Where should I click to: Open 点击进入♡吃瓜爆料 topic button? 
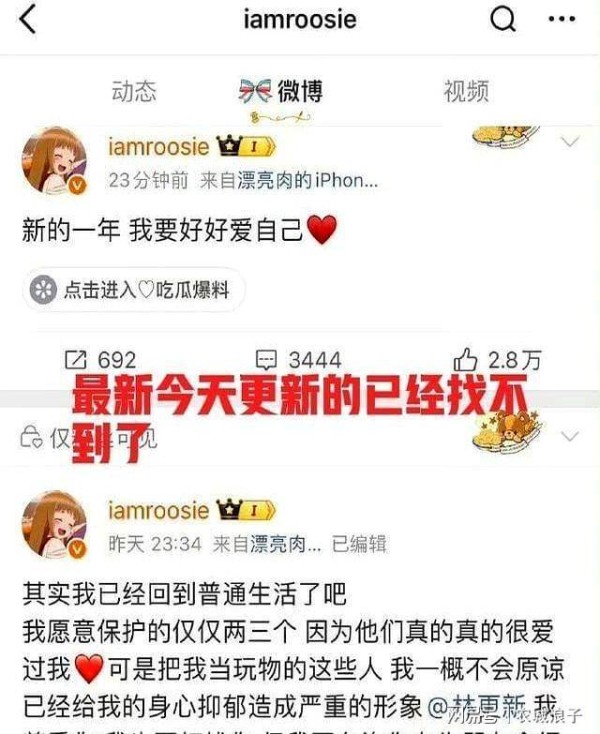click(x=133, y=290)
